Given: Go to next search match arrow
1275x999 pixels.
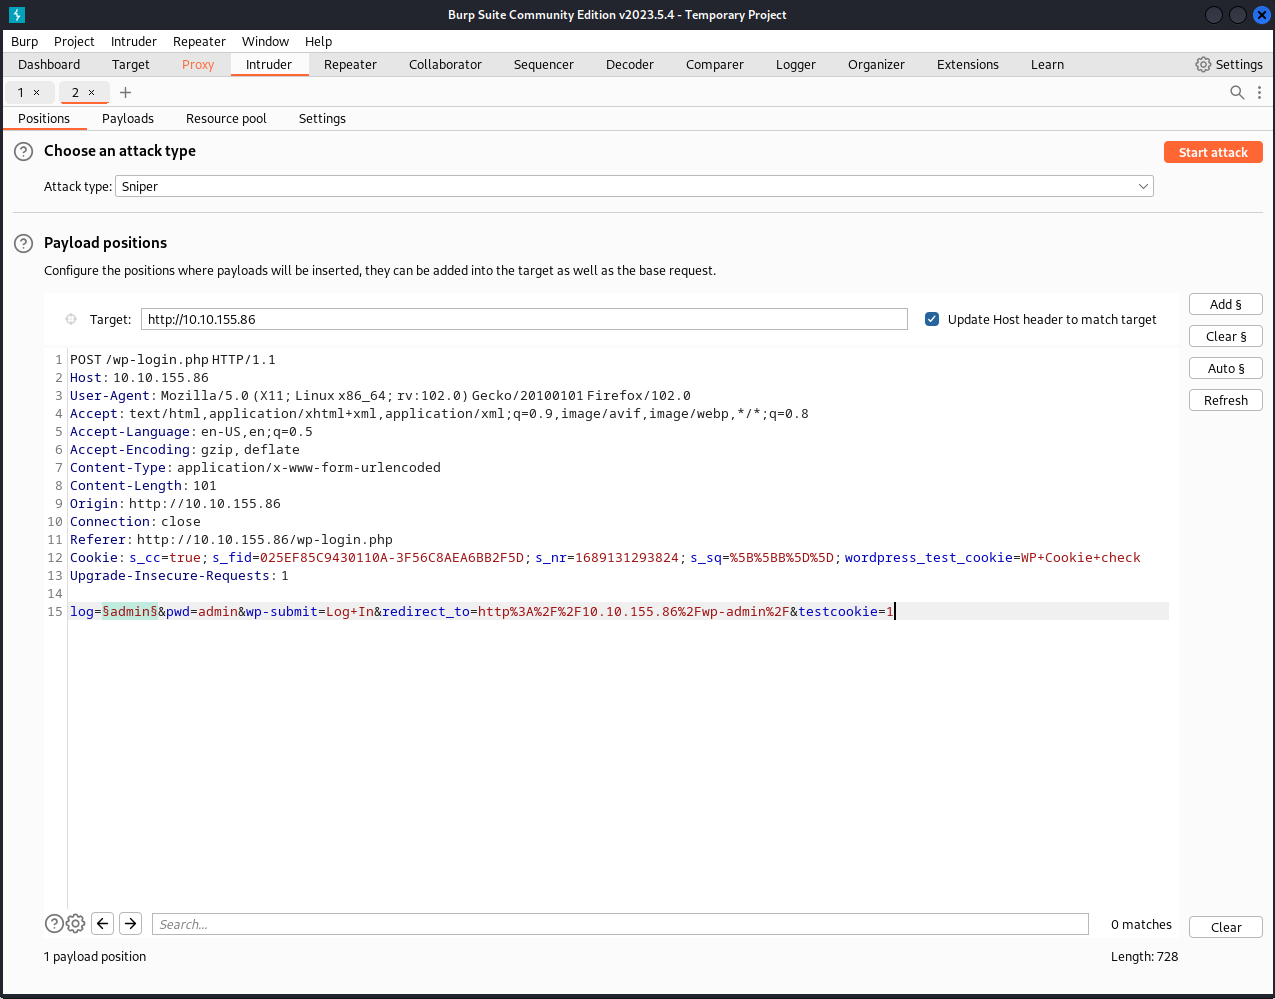Looking at the screenshot, I should (130, 924).
